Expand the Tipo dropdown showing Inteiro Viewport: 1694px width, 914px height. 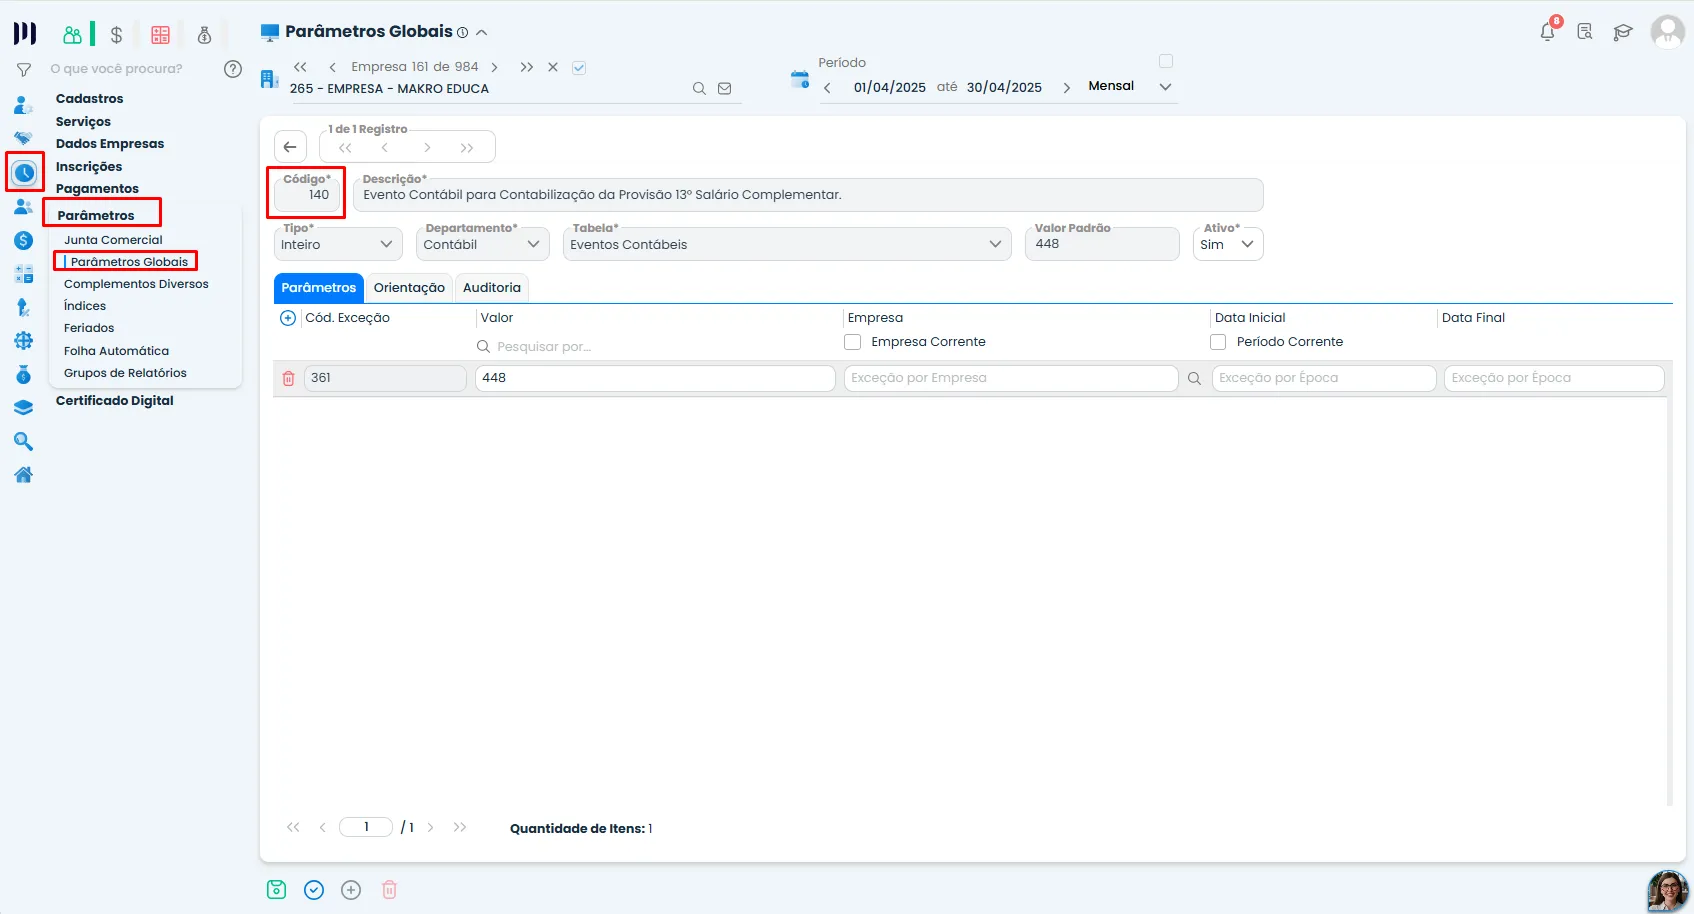(338, 244)
